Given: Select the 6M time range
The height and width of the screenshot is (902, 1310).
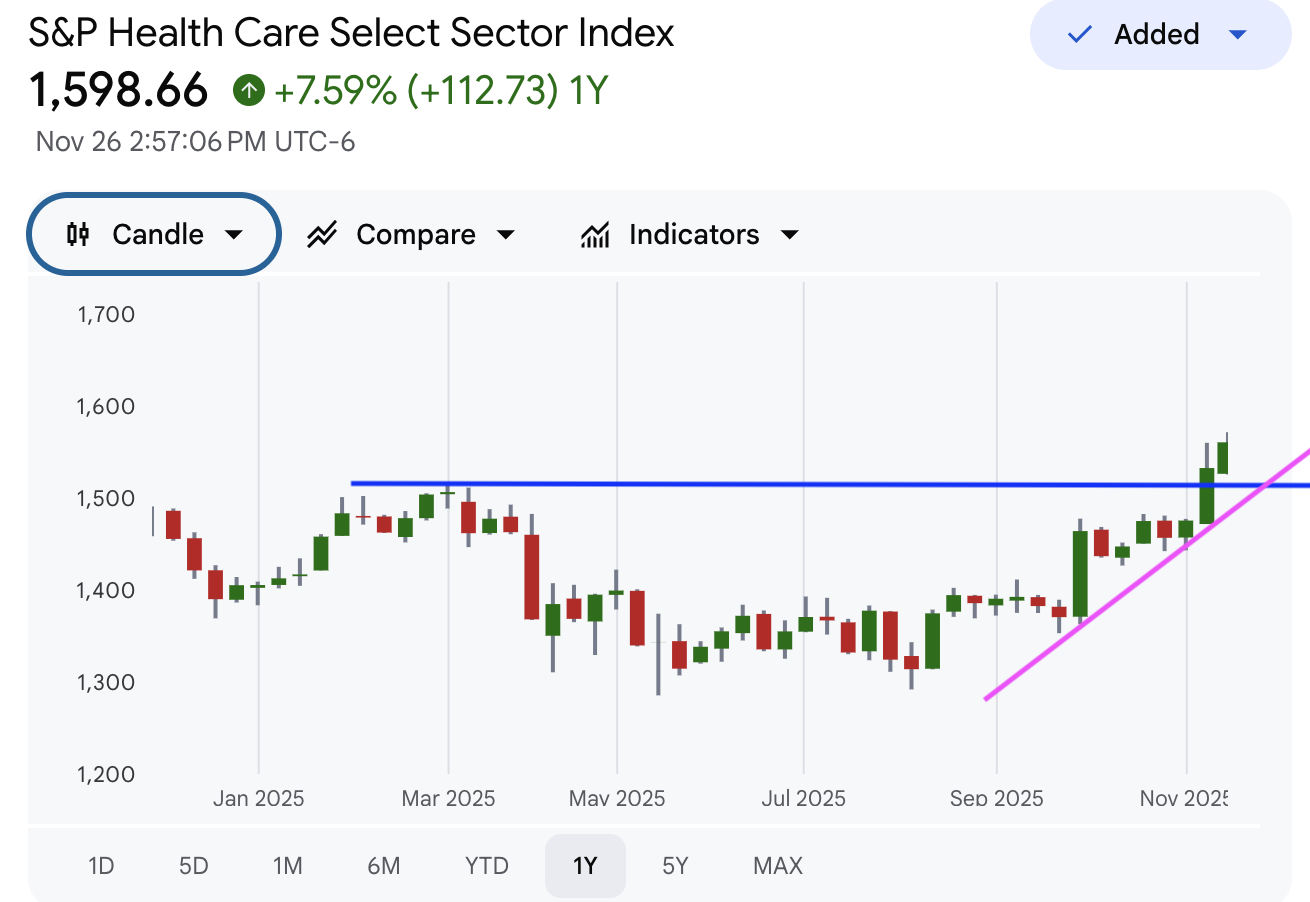Looking at the screenshot, I should click(x=383, y=865).
